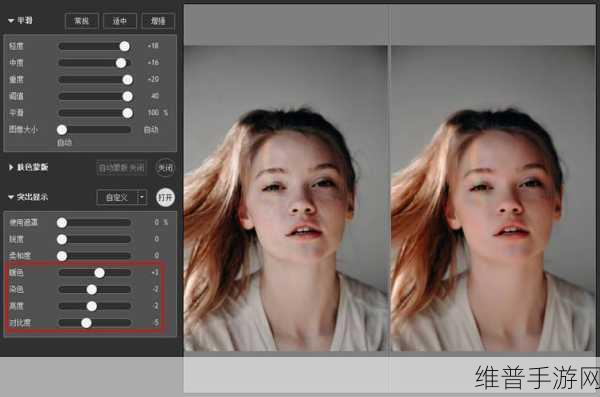The height and width of the screenshot is (397, 600).
Task: Click the right smoothed portrait preview
Action: point(494,198)
